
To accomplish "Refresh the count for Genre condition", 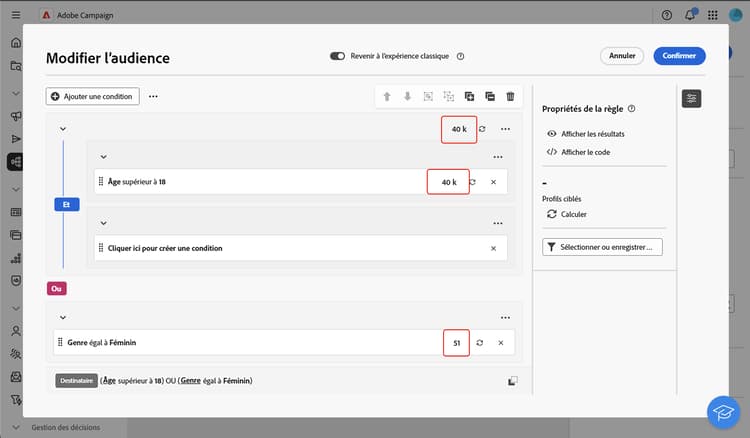I will (479, 343).
